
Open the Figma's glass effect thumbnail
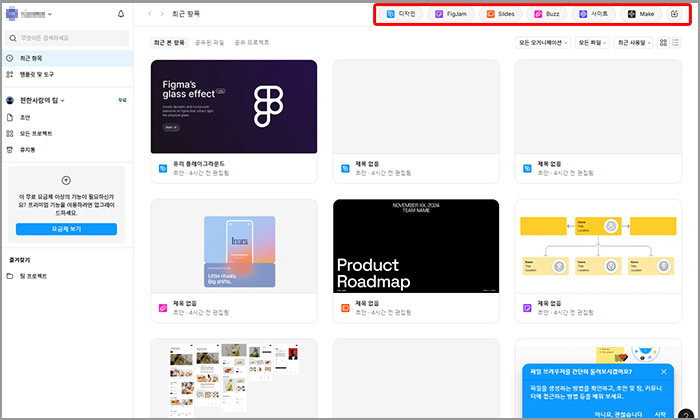pos(234,107)
